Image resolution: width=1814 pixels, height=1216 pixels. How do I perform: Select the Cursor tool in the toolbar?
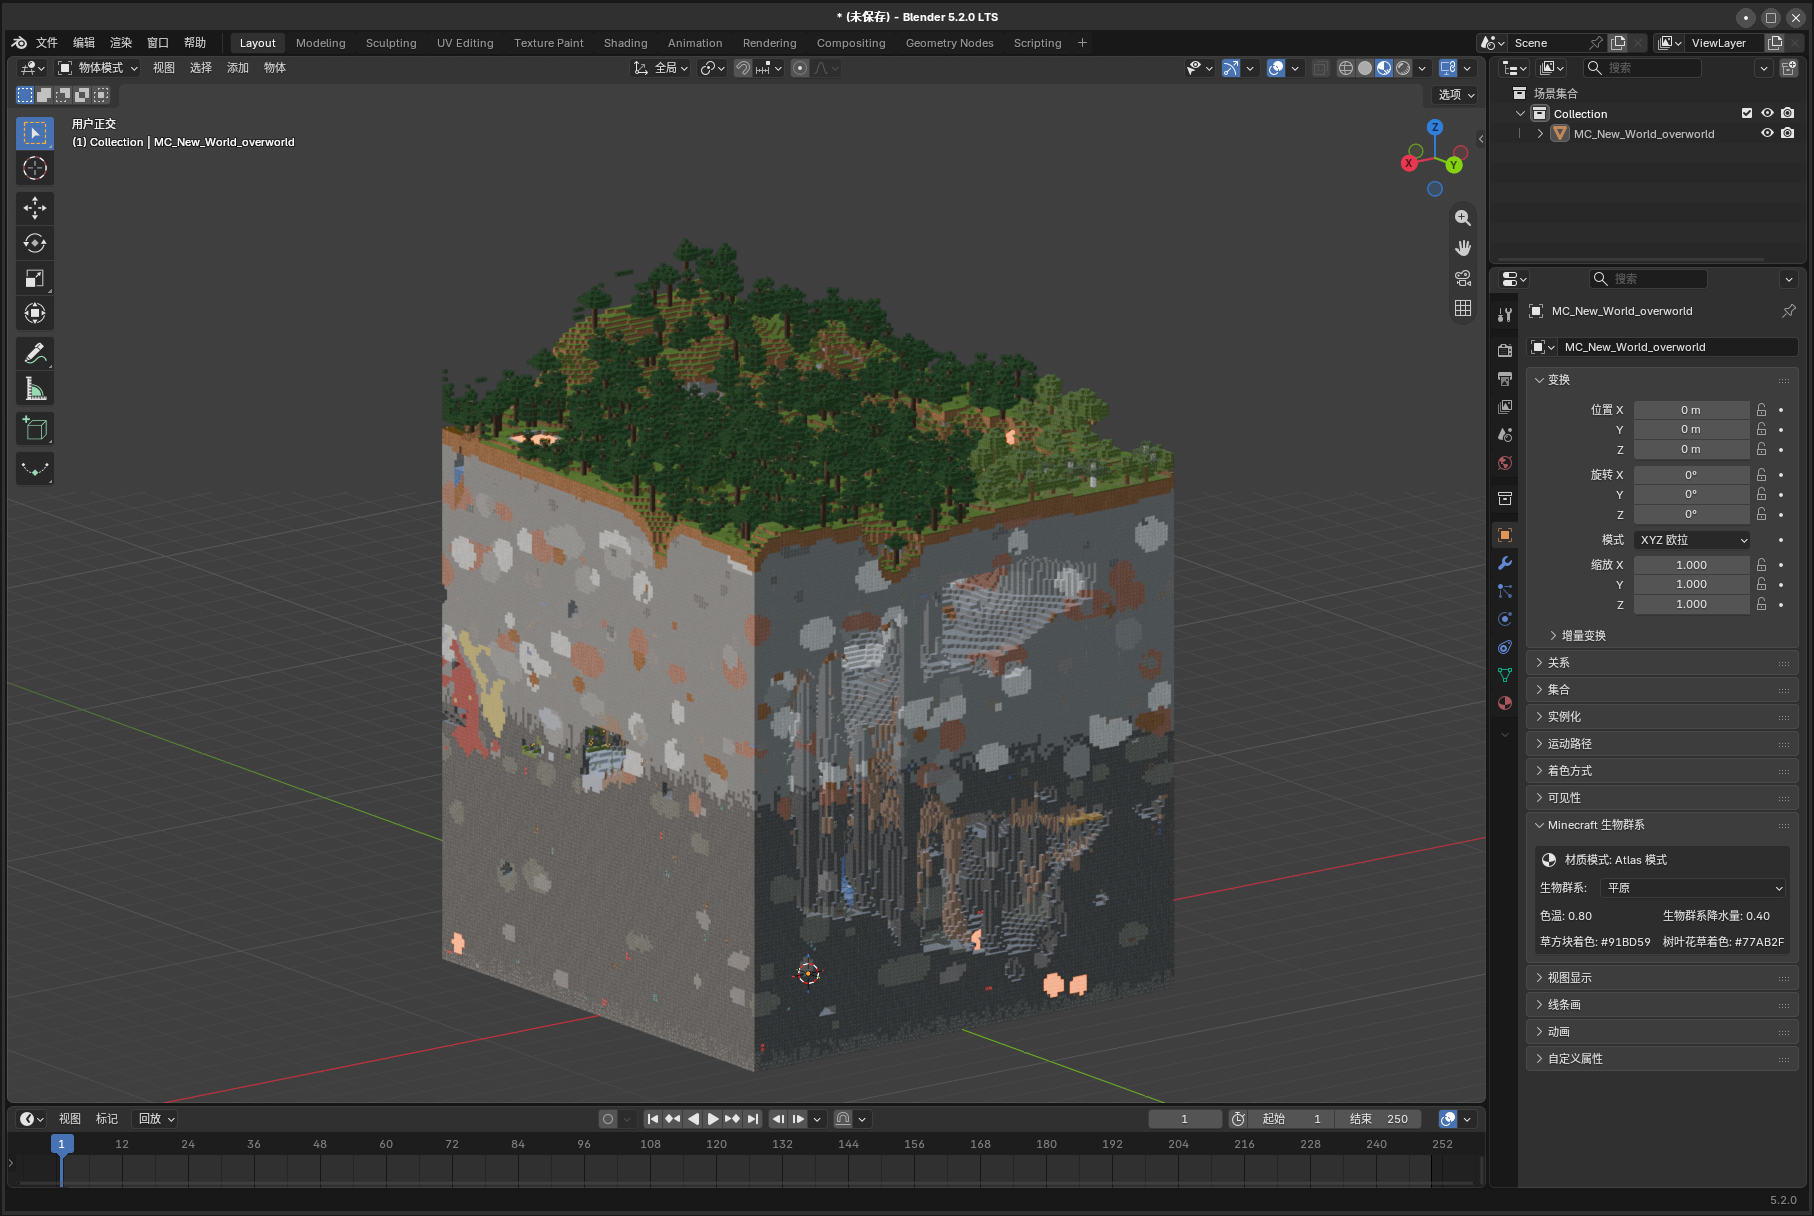pos(35,168)
